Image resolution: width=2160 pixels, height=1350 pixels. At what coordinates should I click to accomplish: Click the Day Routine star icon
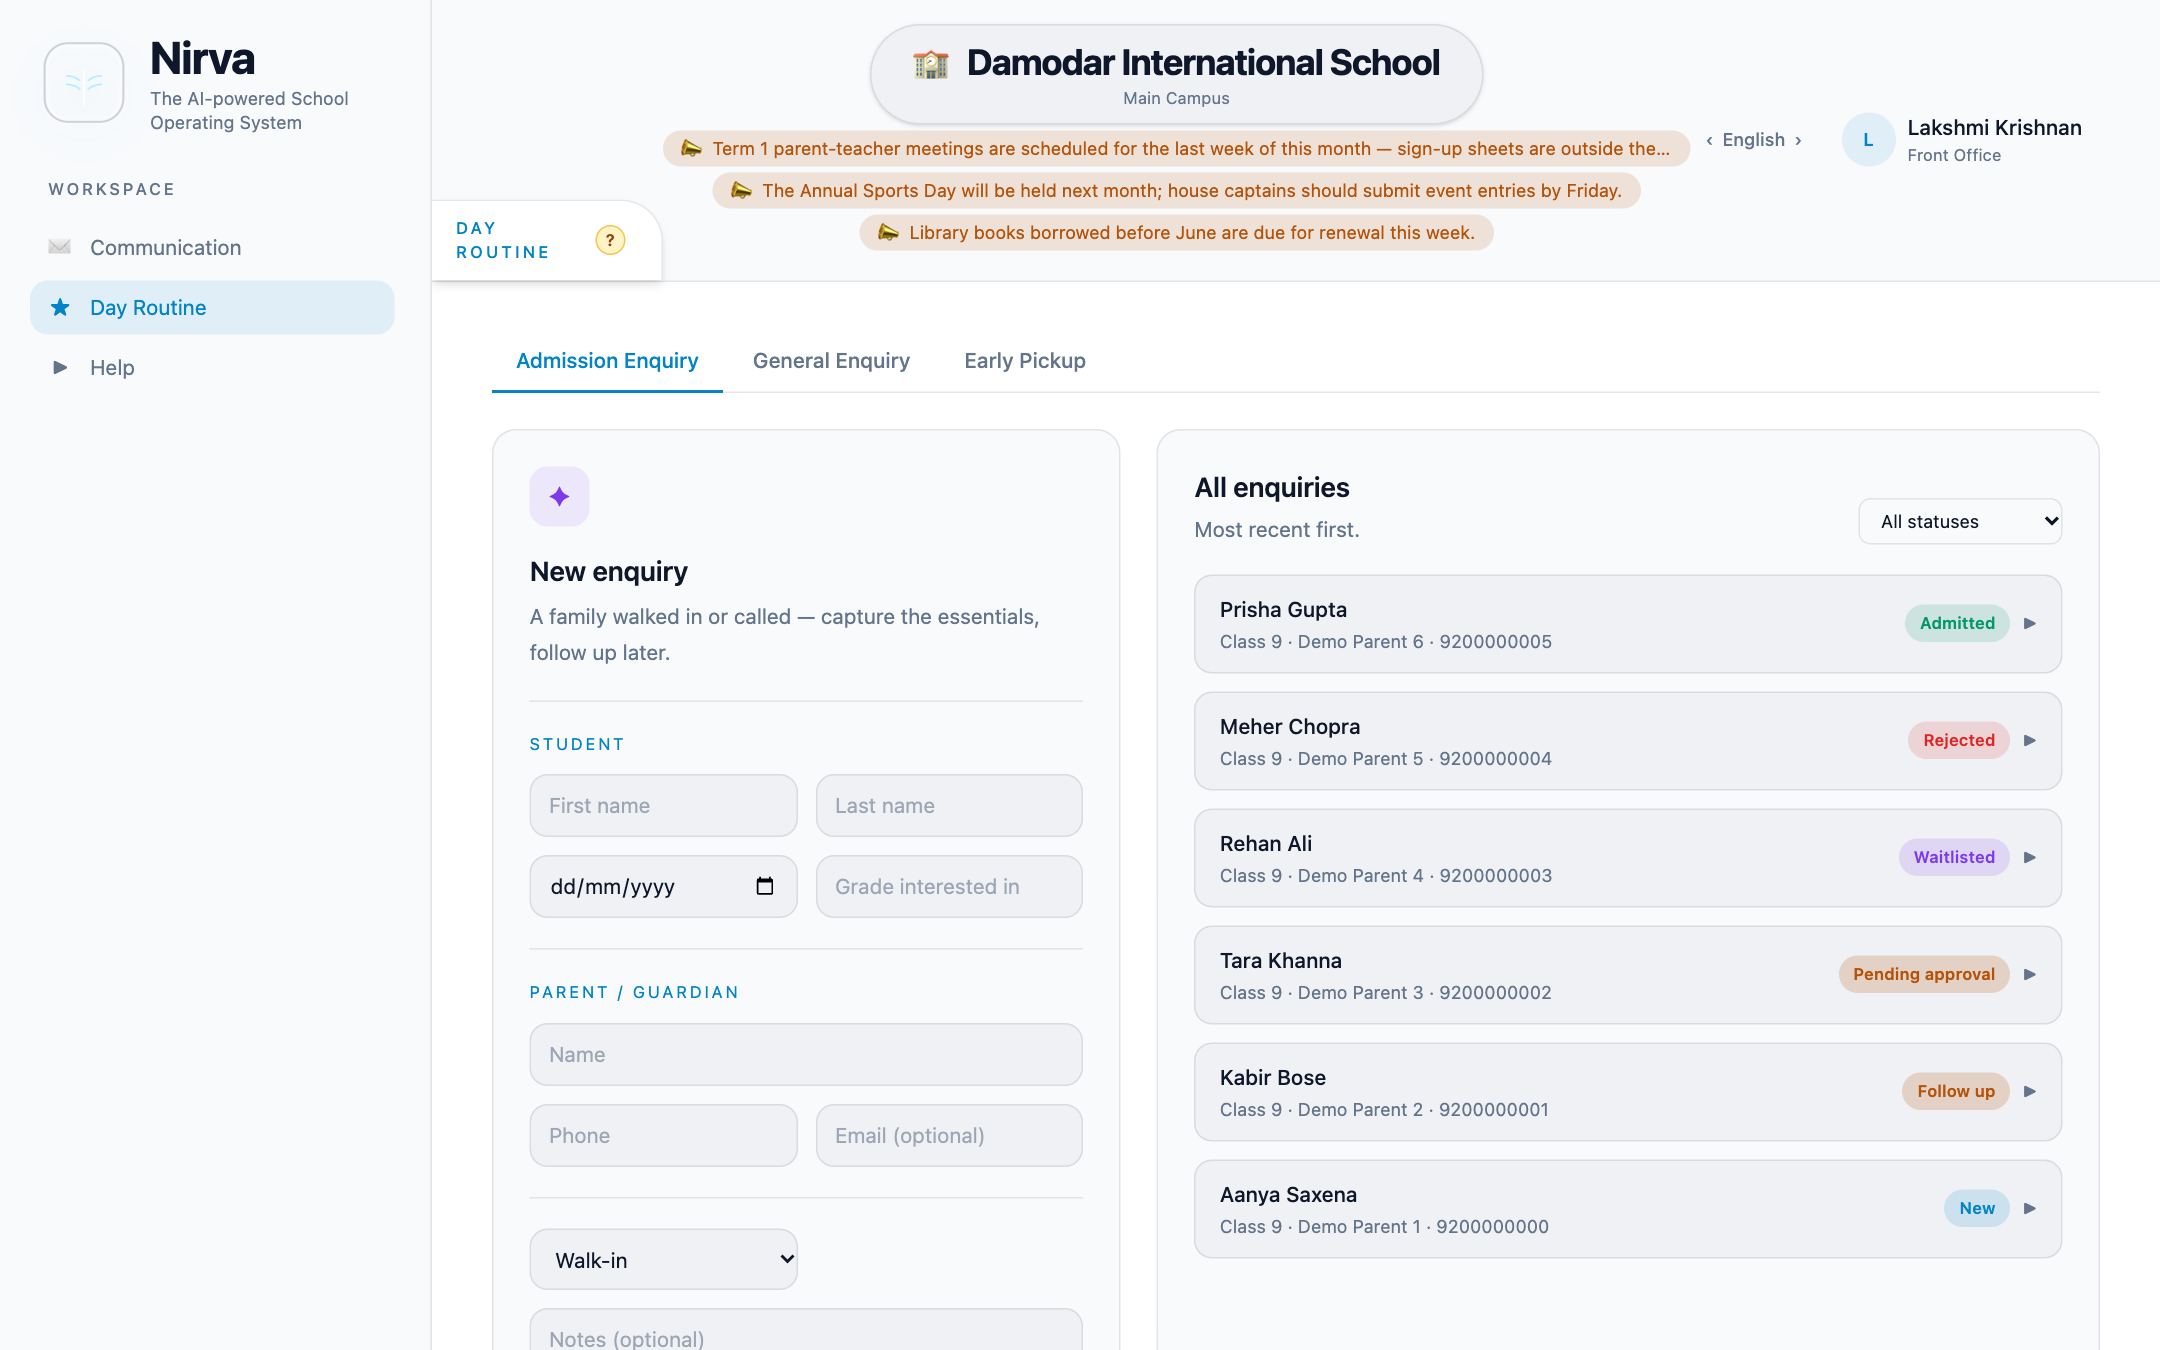pos(60,307)
